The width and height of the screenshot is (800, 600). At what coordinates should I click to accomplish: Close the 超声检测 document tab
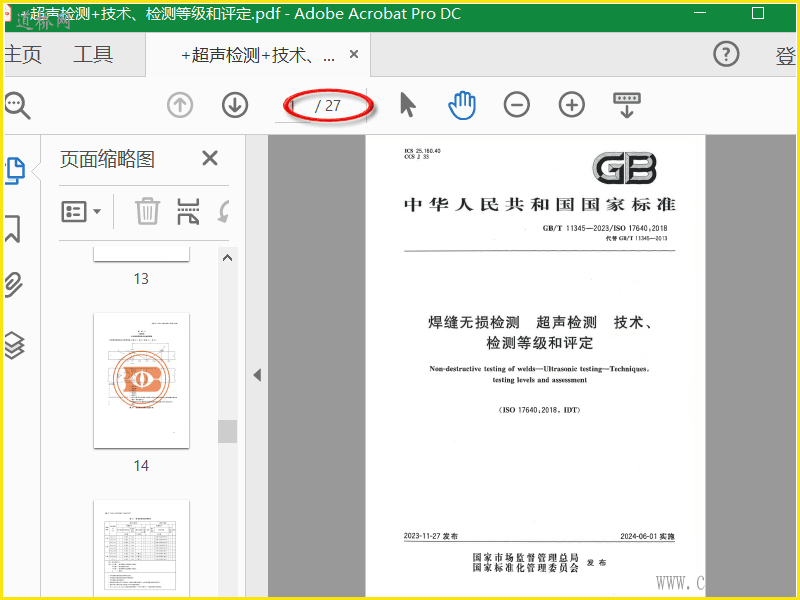354,54
